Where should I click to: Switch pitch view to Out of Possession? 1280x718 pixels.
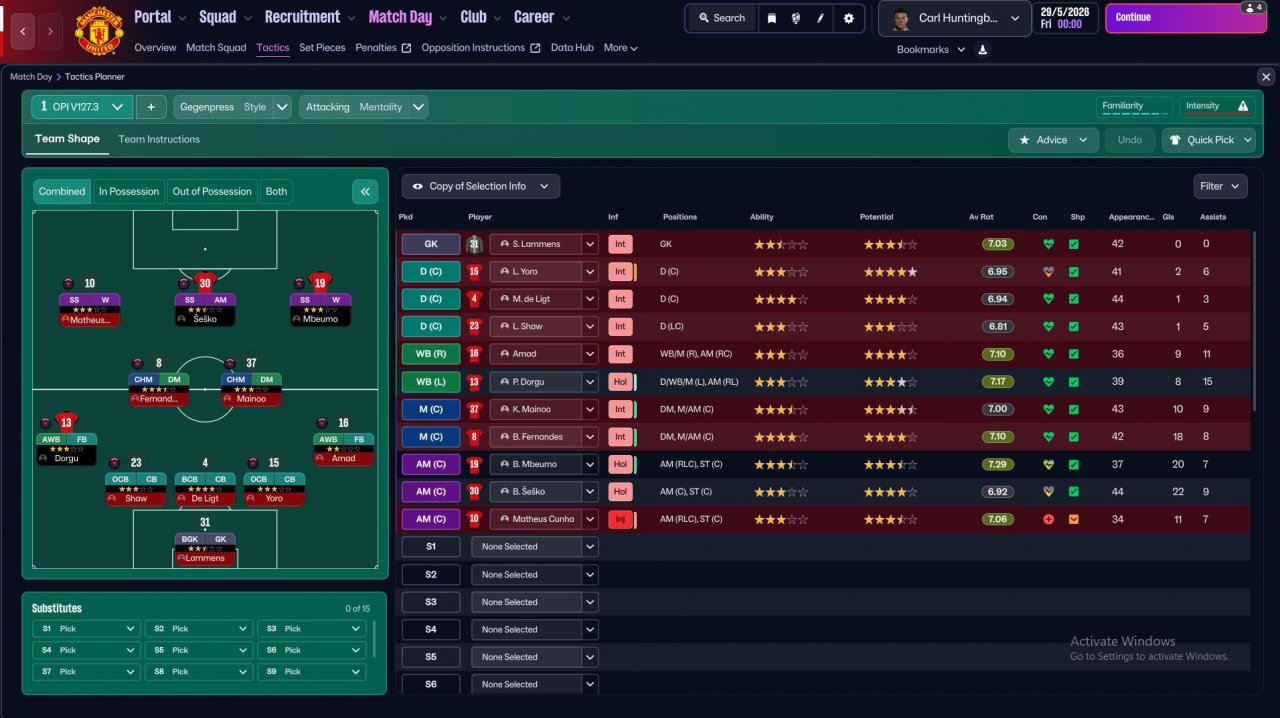coord(212,191)
